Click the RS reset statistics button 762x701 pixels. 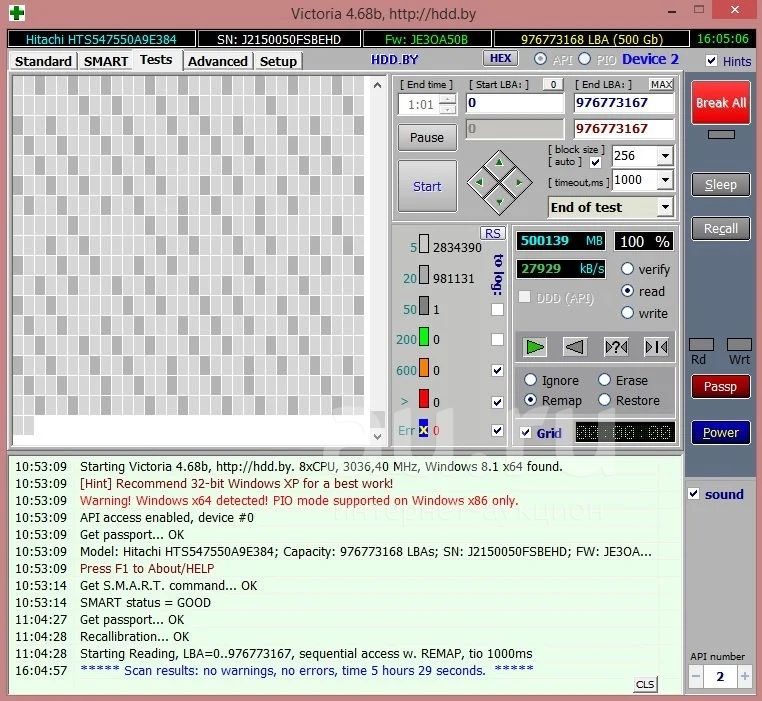pyautogui.click(x=492, y=233)
